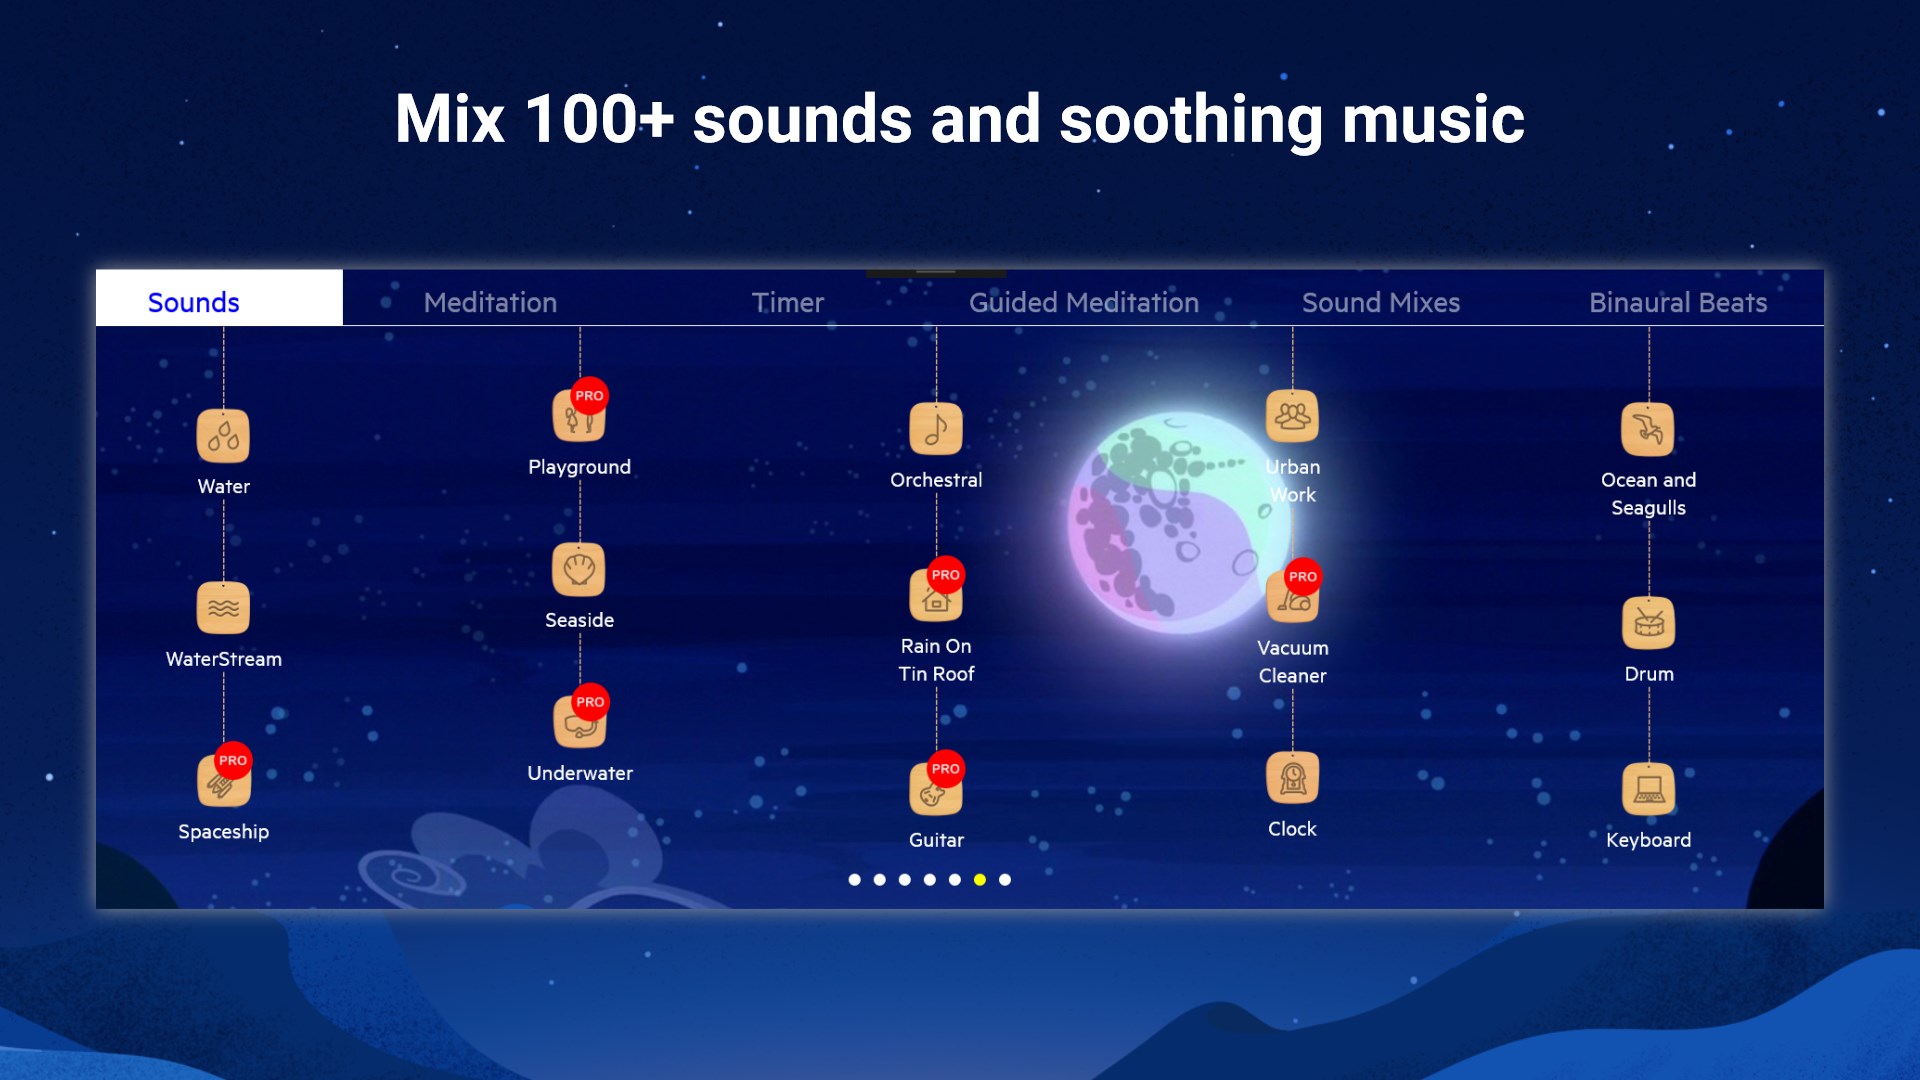Enable the Urban Work sound
The image size is (1920, 1080).
tap(1292, 417)
